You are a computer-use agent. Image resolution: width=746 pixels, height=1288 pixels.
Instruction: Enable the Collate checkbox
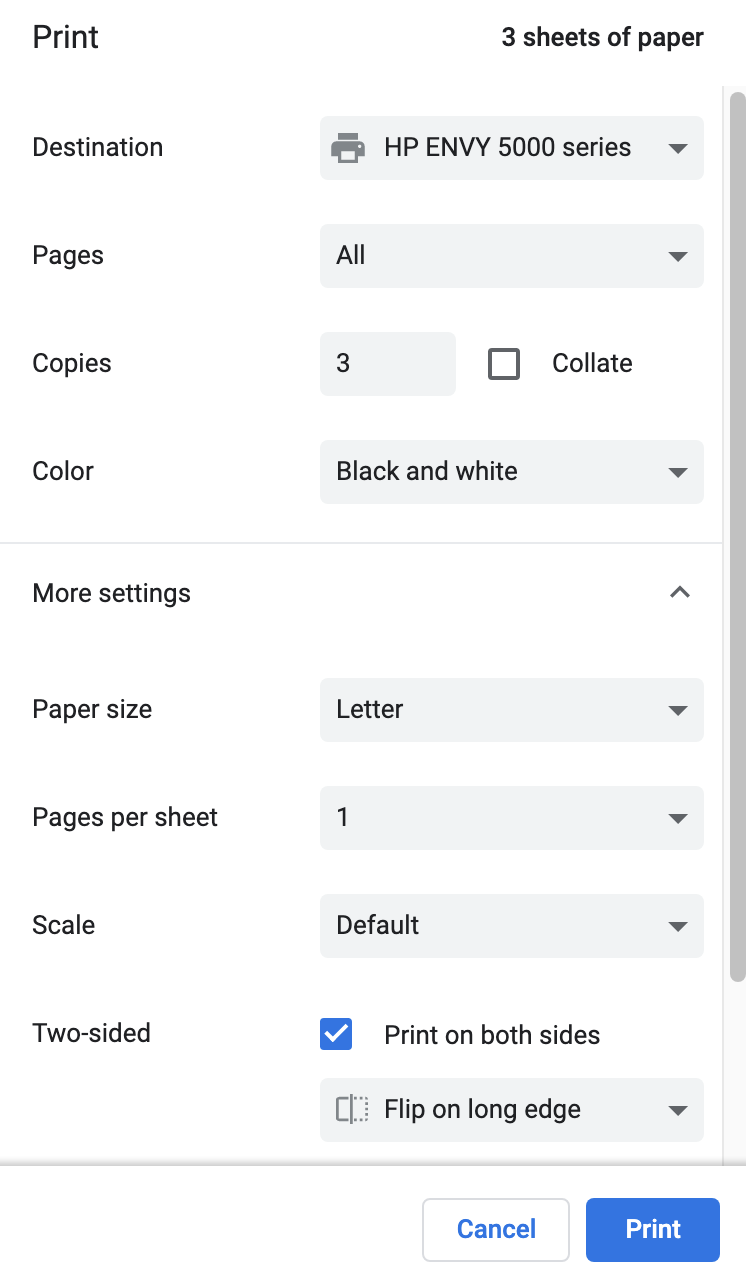[504, 364]
